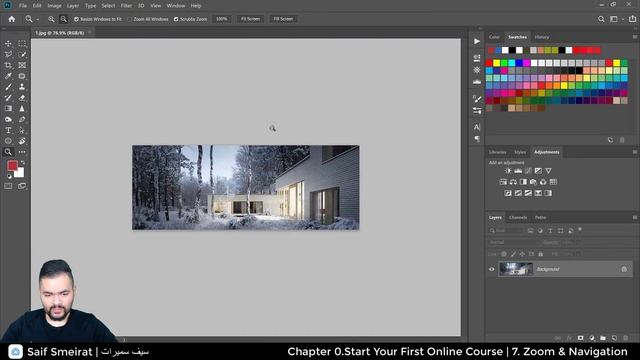Image resolution: width=640 pixels, height=360 pixels.
Task: Select the Clone Stamp tool
Action: pyautogui.click(x=22, y=87)
